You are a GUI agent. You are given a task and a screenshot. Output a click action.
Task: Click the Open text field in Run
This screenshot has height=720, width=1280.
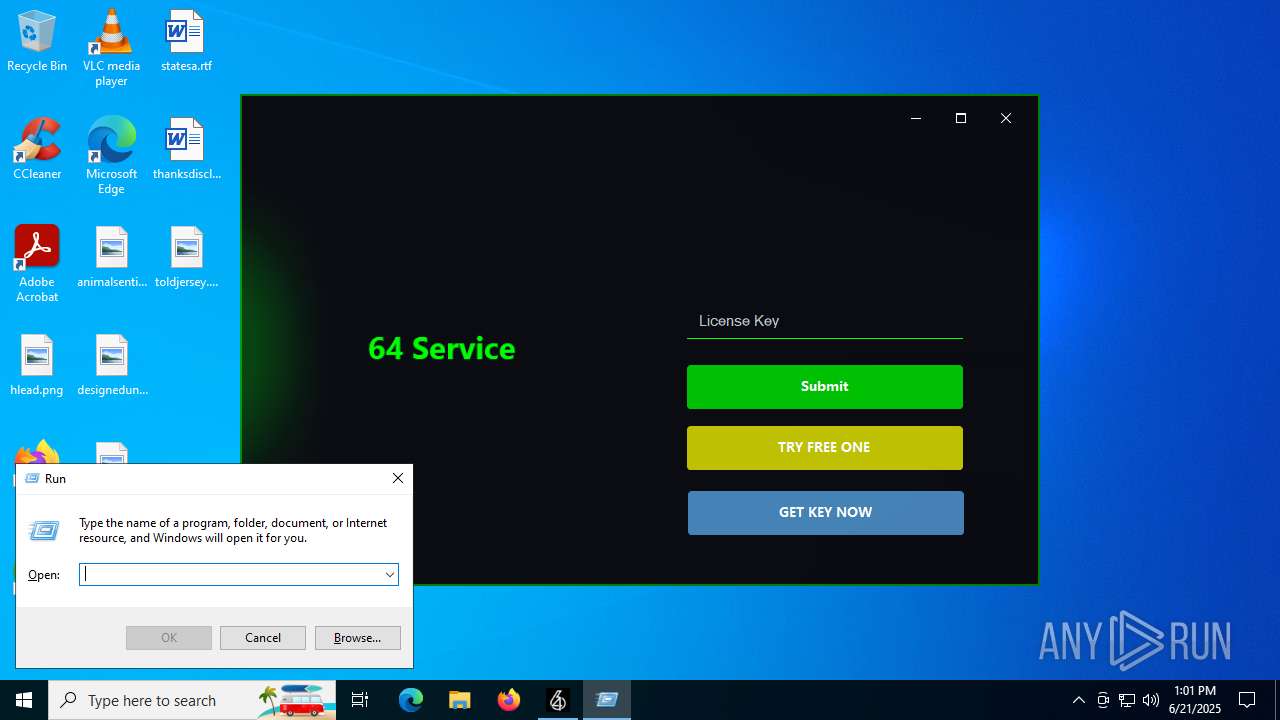230,574
